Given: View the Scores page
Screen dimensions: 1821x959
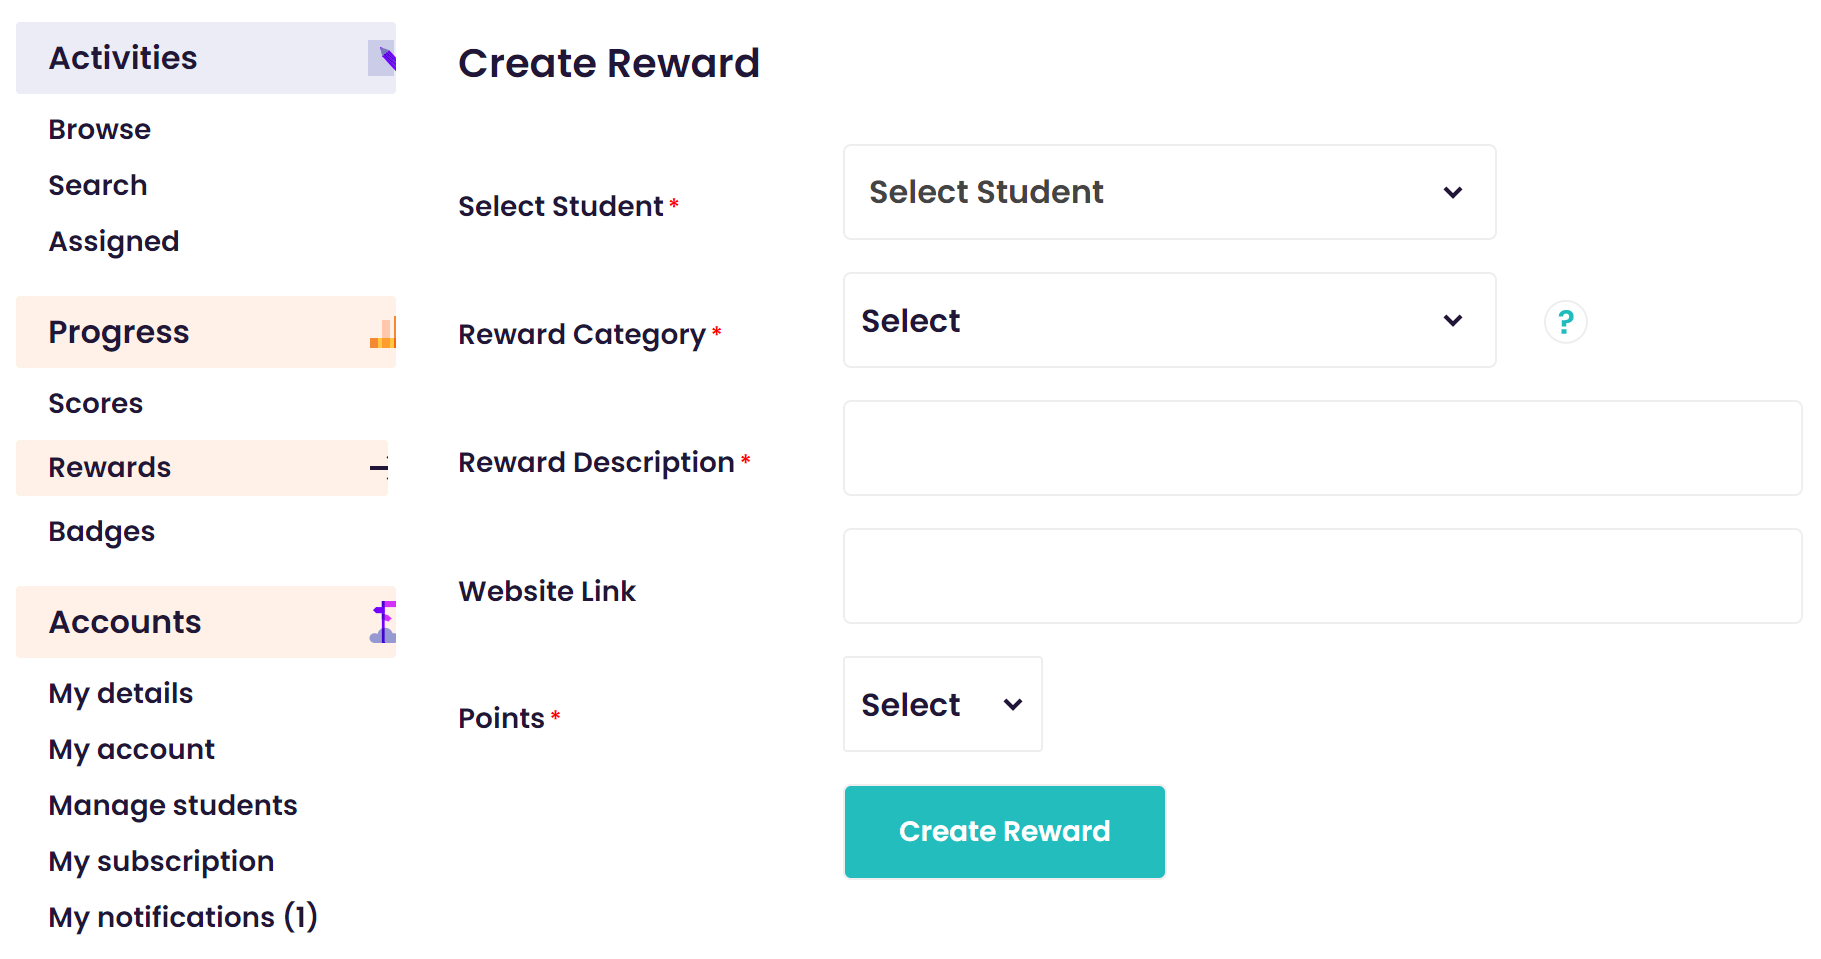Looking at the screenshot, I should point(96,403).
